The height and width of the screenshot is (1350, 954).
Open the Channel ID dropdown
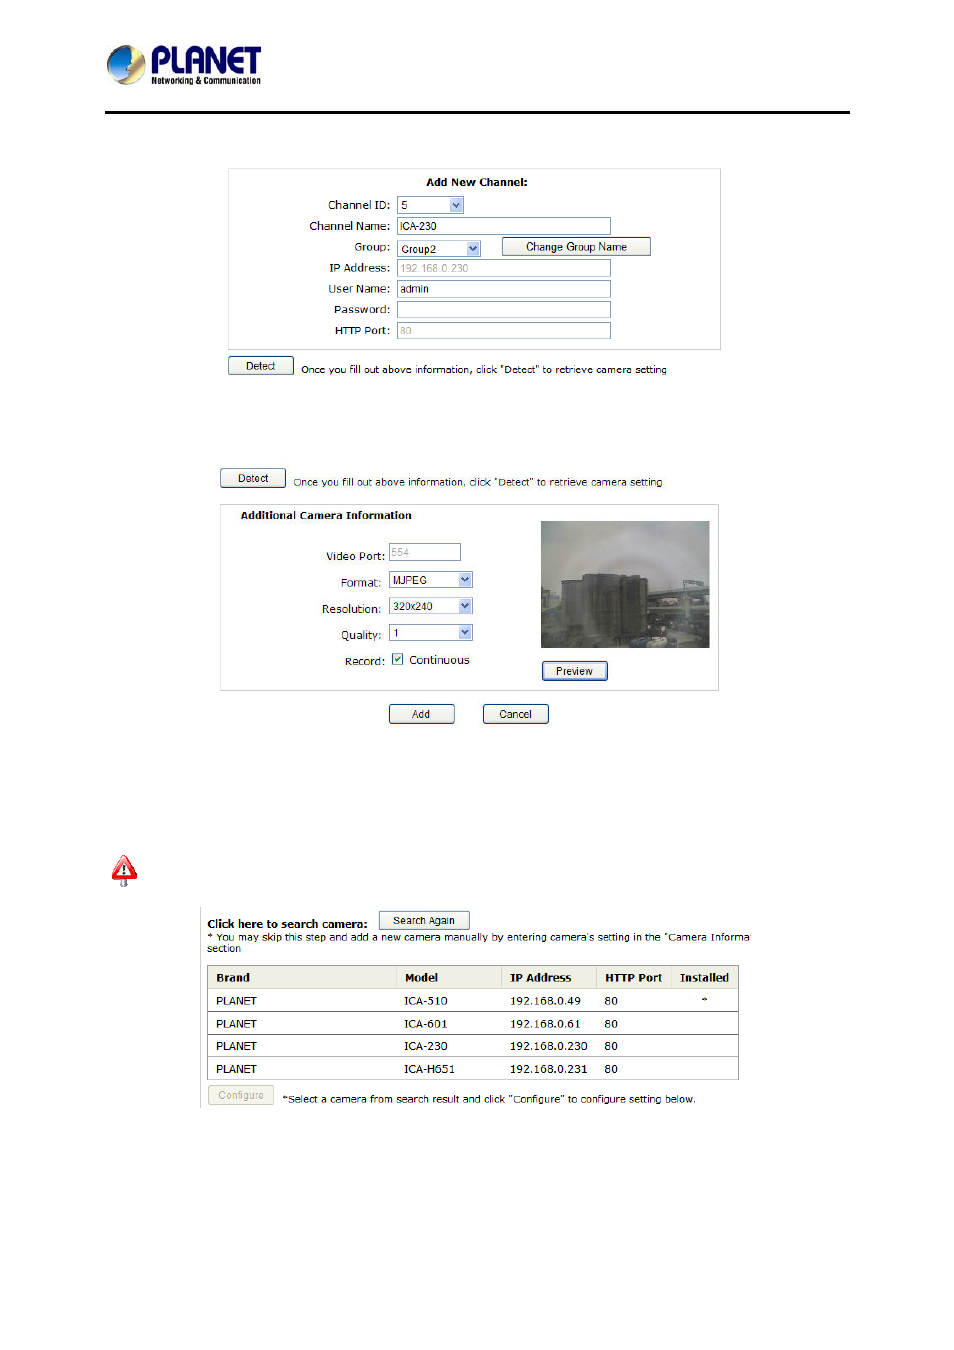(456, 205)
